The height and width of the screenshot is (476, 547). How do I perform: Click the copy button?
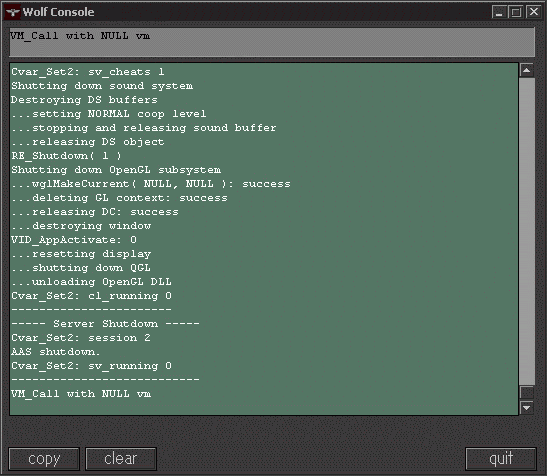(44, 459)
